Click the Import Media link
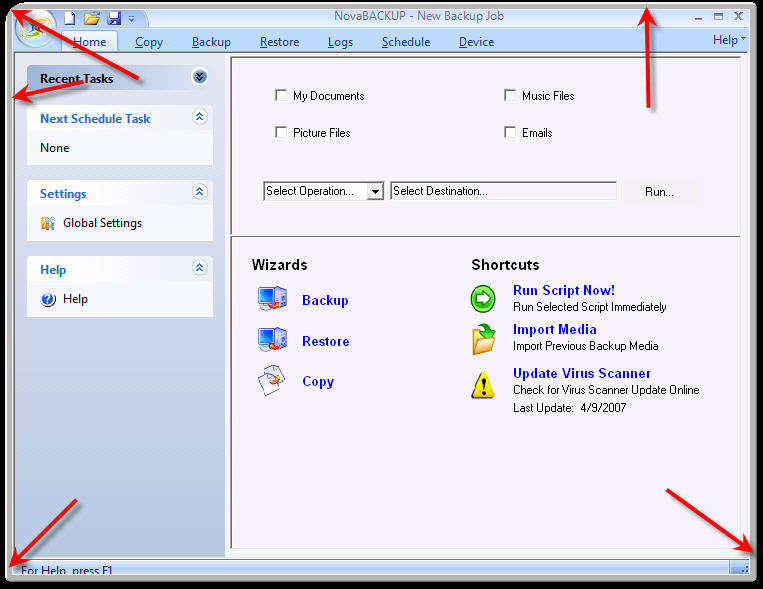 [555, 330]
